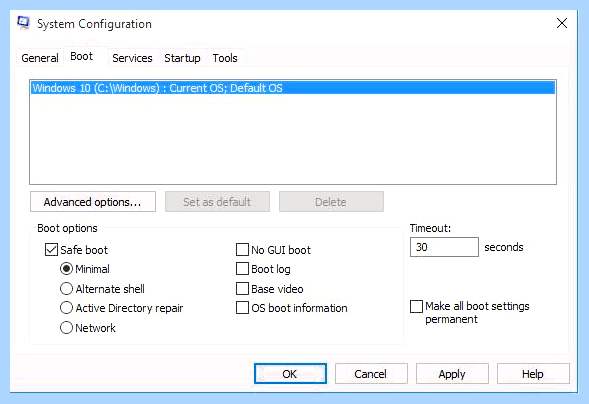The image size is (589, 404).
Task: Tick the Boot log checkbox
Action: point(242,269)
